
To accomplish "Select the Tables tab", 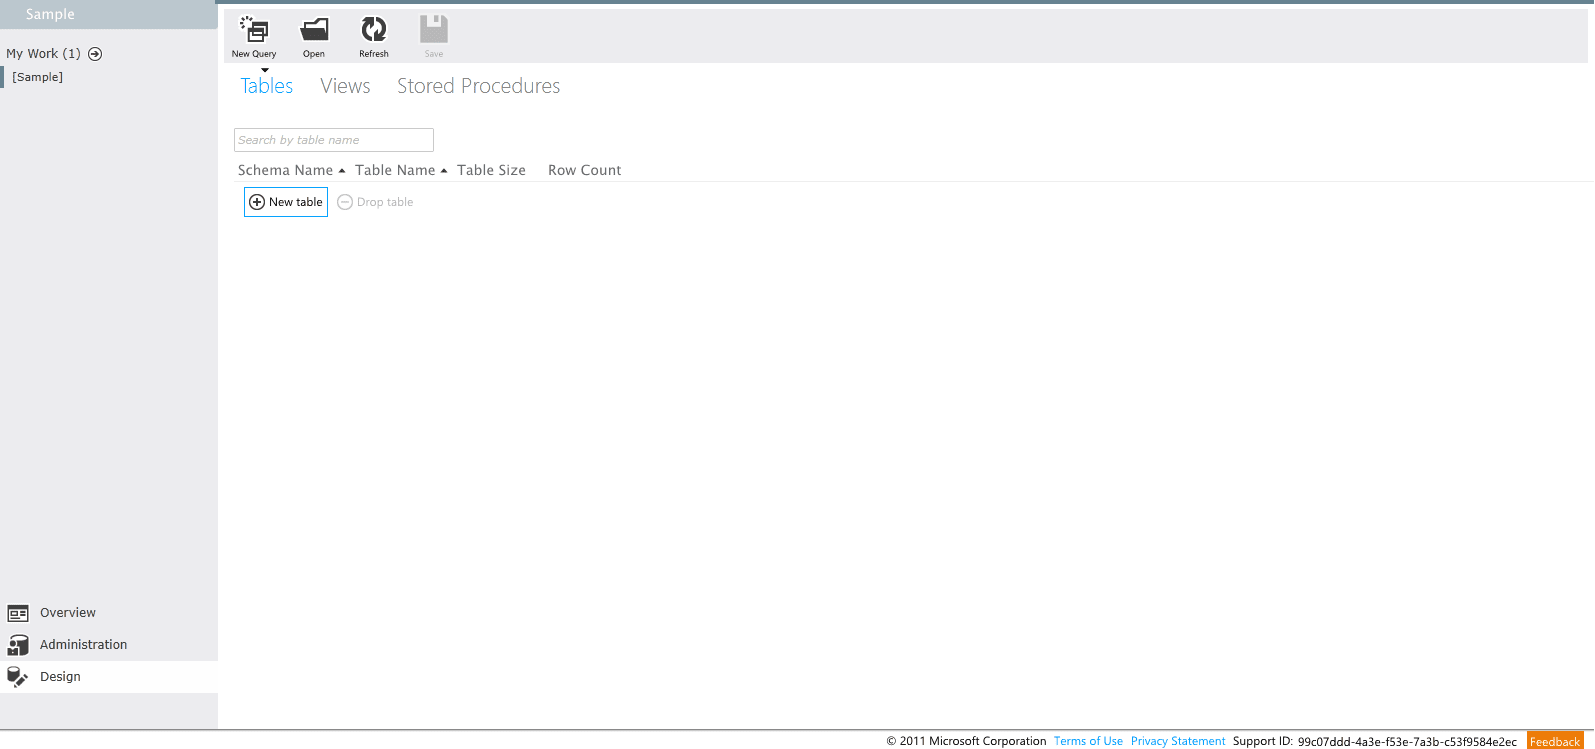I will pos(267,87).
